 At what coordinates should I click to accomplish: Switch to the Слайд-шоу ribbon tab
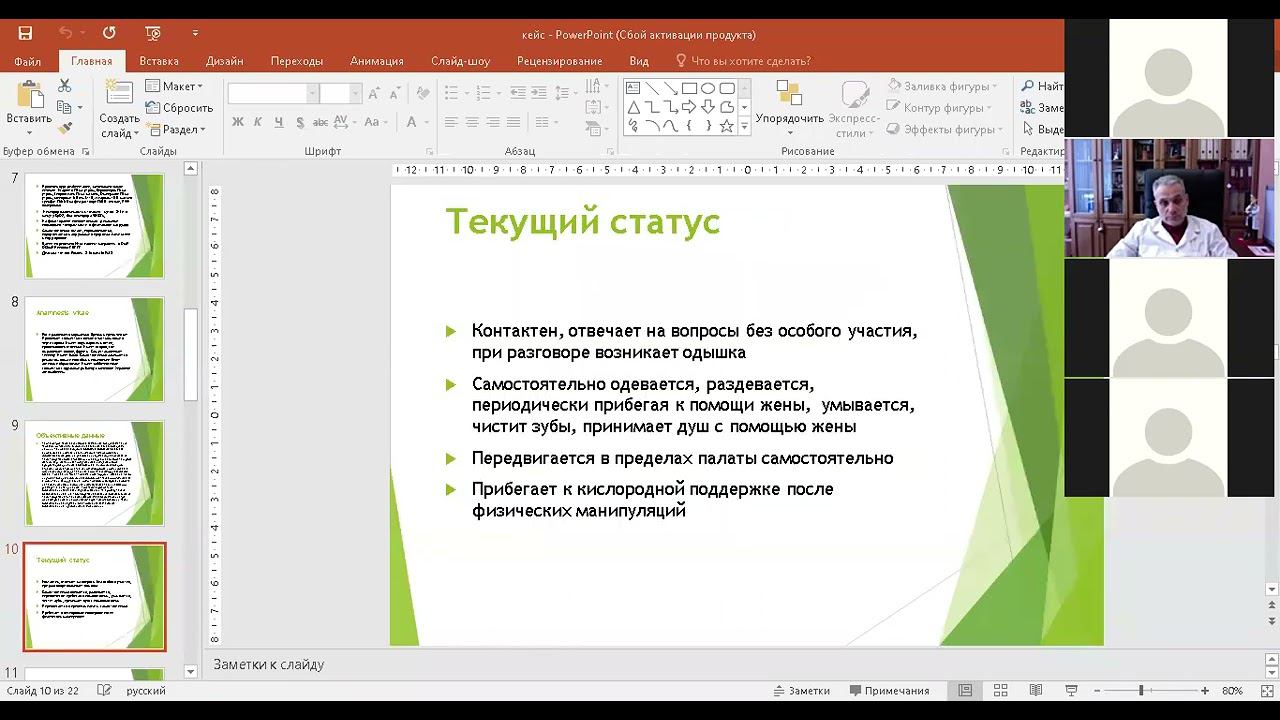pos(460,61)
